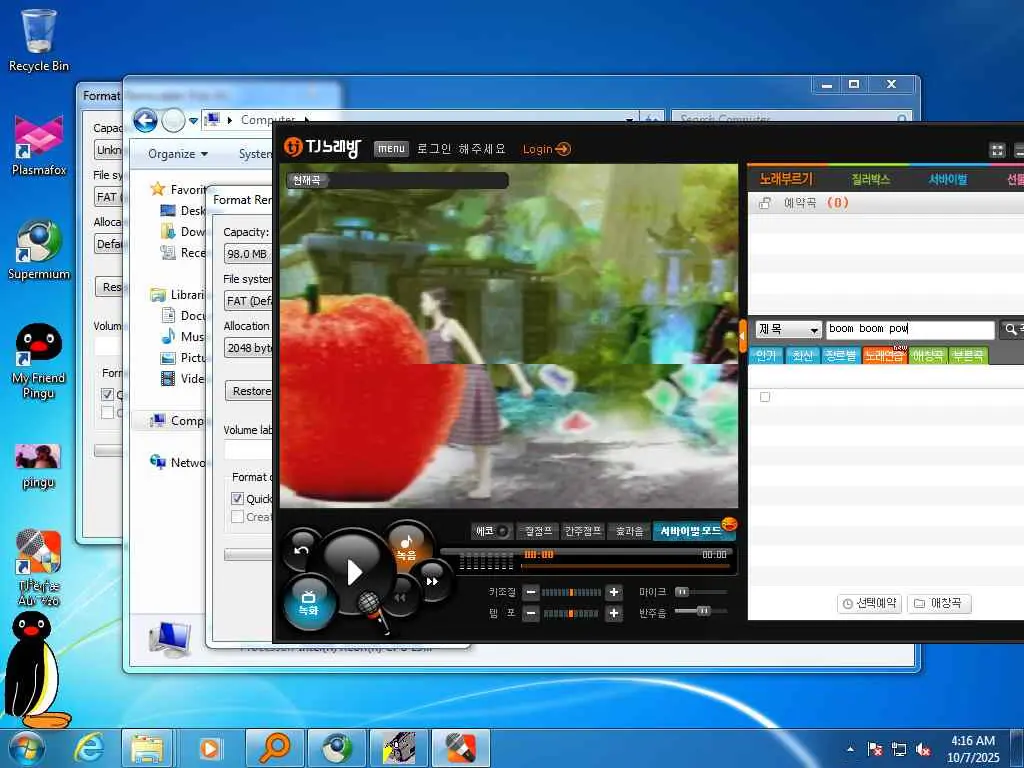Screen dimensions: 1024x768
Task: Start playback with the large play button
Action: pyautogui.click(x=353, y=570)
